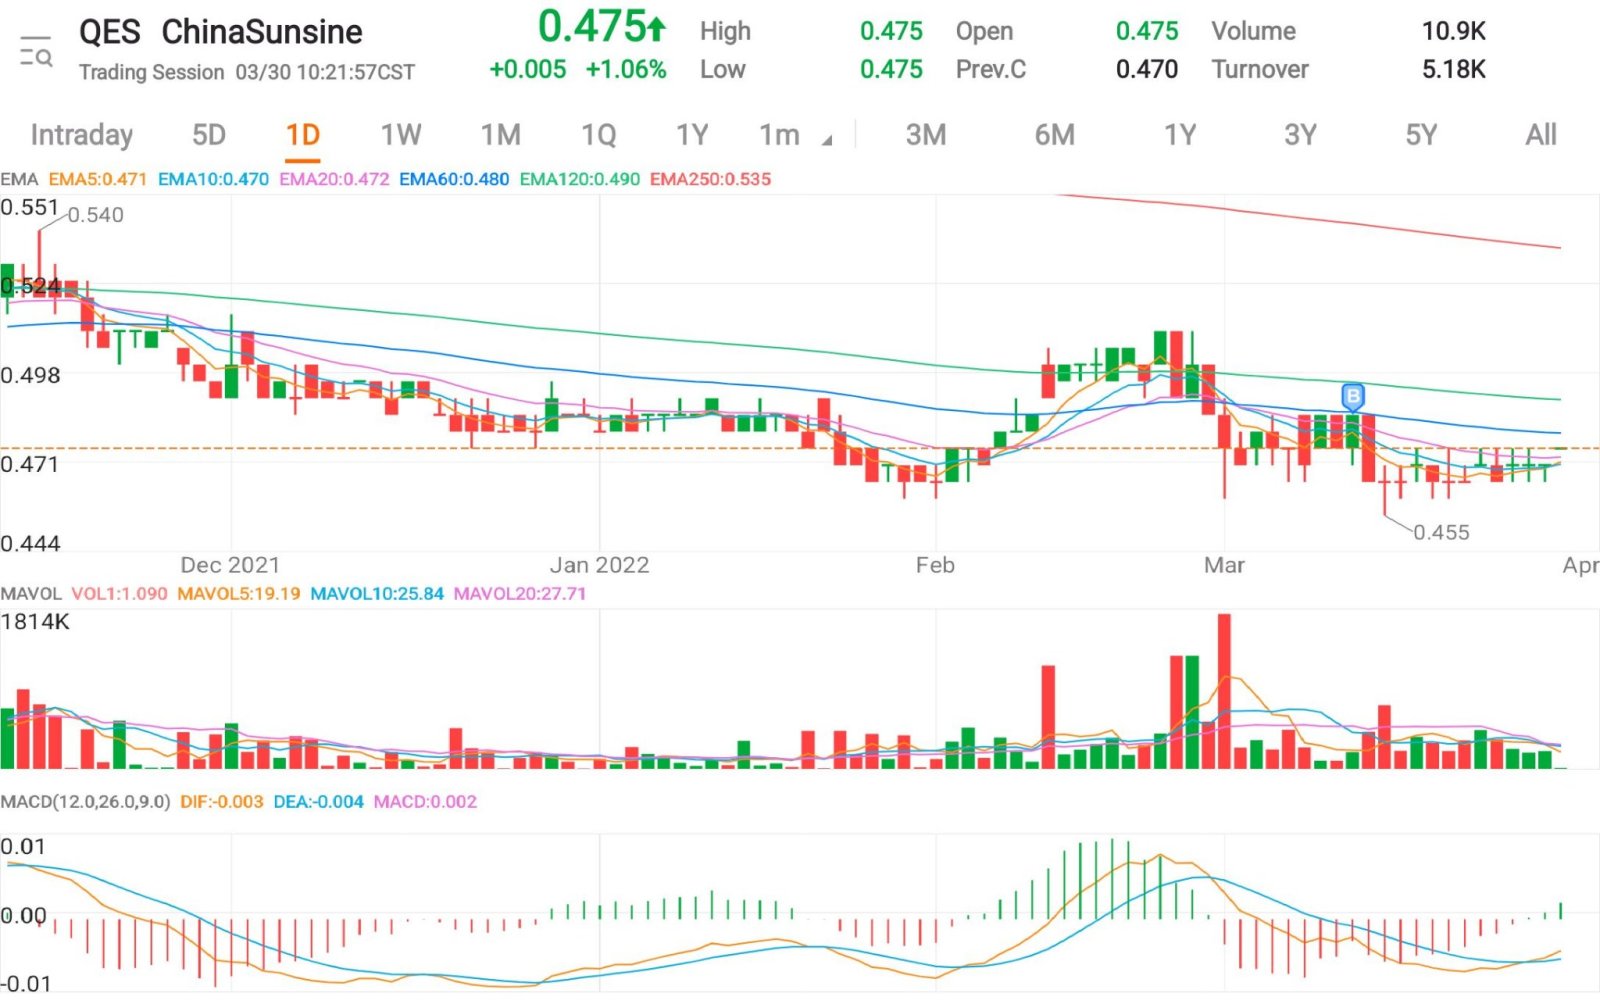Click the Dec 2021 axis label
Screen dimensions: 1600x1004
click(230, 565)
